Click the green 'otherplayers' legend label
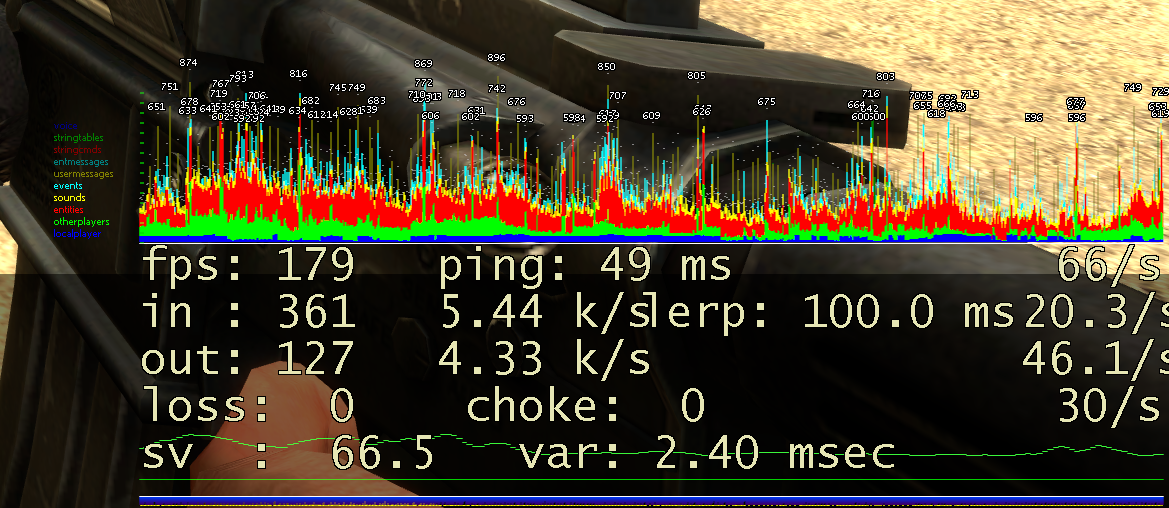The height and width of the screenshot is (508, 1169). 81,222
